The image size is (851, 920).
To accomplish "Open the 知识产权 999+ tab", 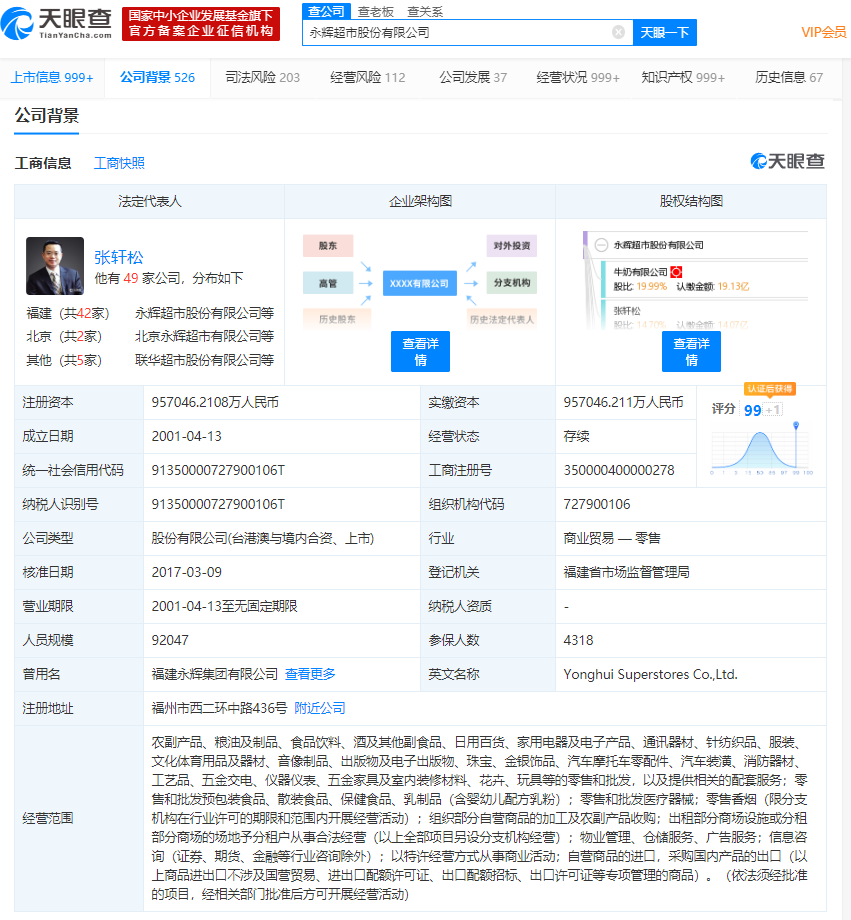I will (683, 77).
